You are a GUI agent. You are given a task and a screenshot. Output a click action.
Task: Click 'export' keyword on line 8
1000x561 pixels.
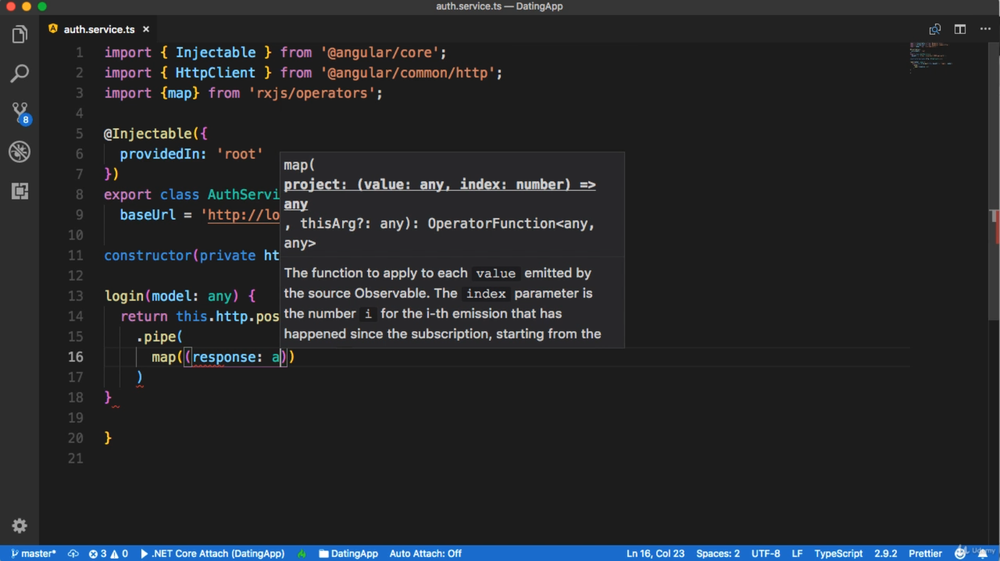pos(128,194)
